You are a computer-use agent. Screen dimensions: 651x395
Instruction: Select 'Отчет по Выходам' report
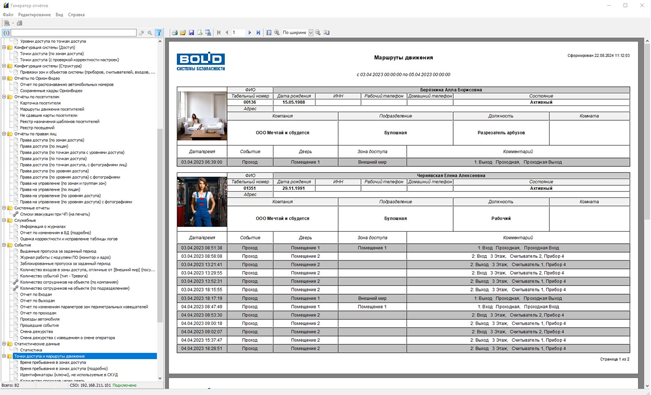tap(37, 300)
